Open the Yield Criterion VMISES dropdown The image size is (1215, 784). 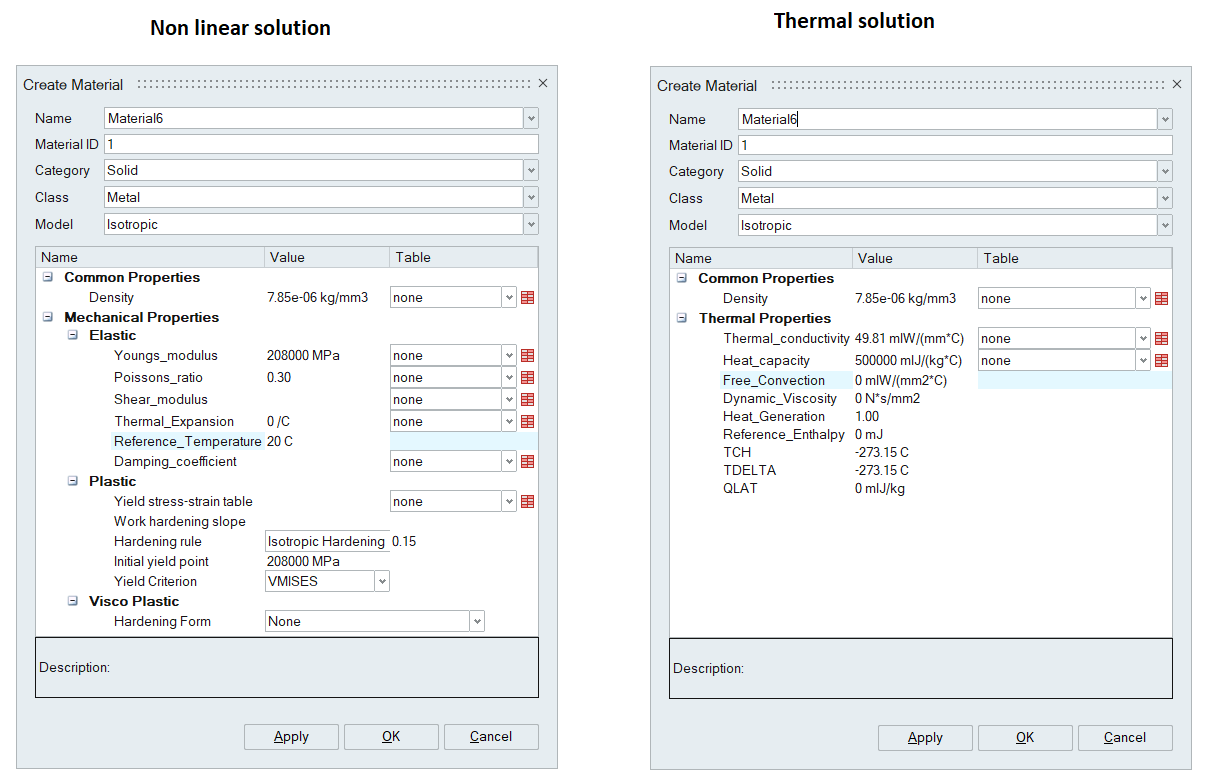(x=381, y=581)
